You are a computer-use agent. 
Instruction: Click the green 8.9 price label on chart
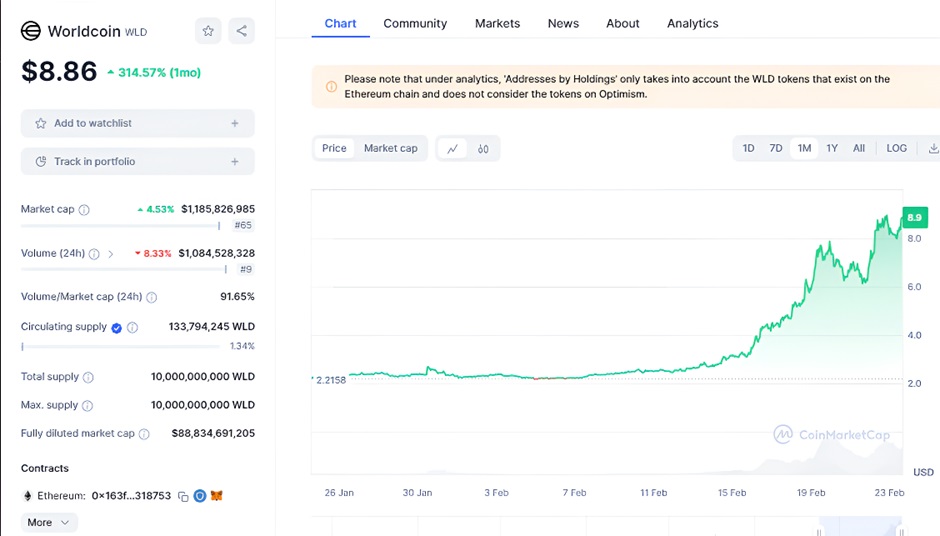pyautogui.click(x=914, y=217)
